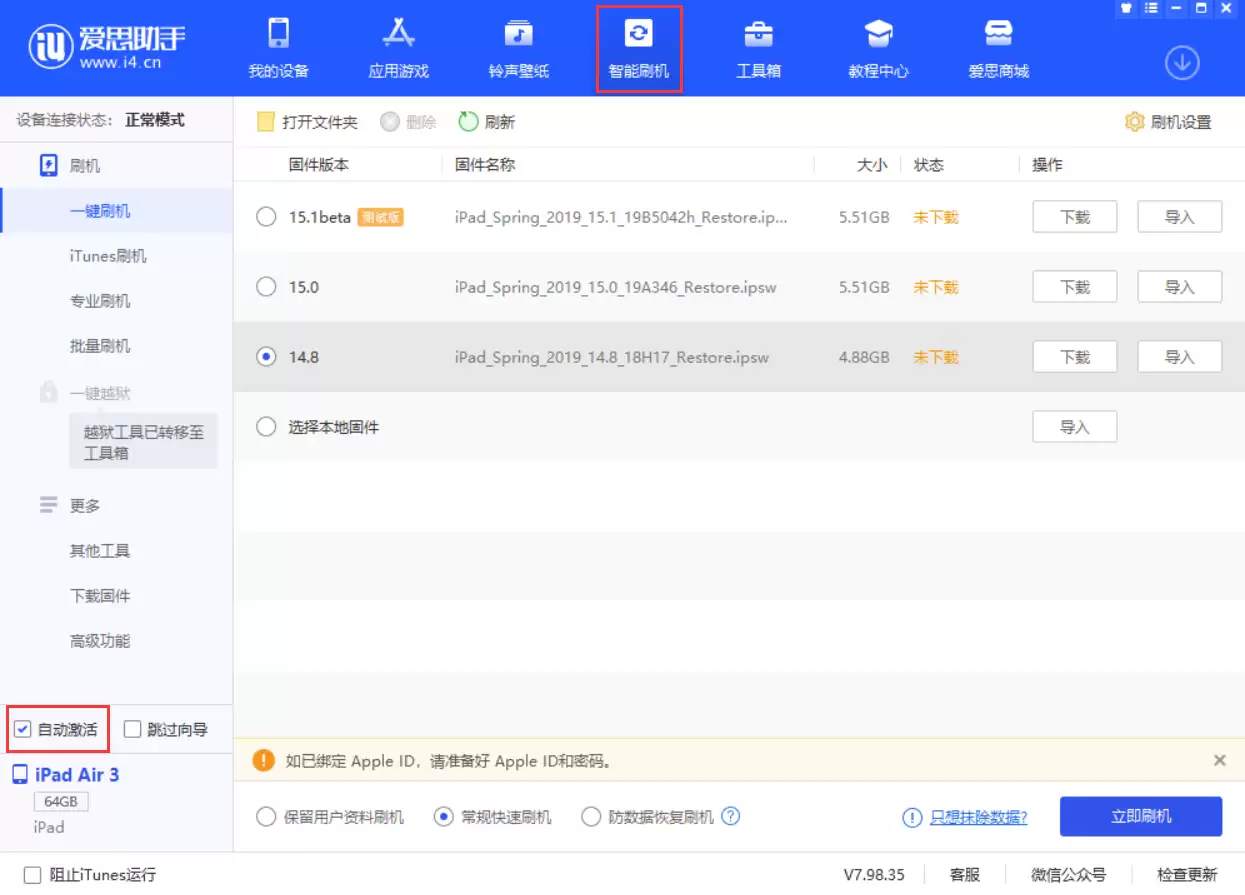Open the 我的设备 section

[278, 48]
